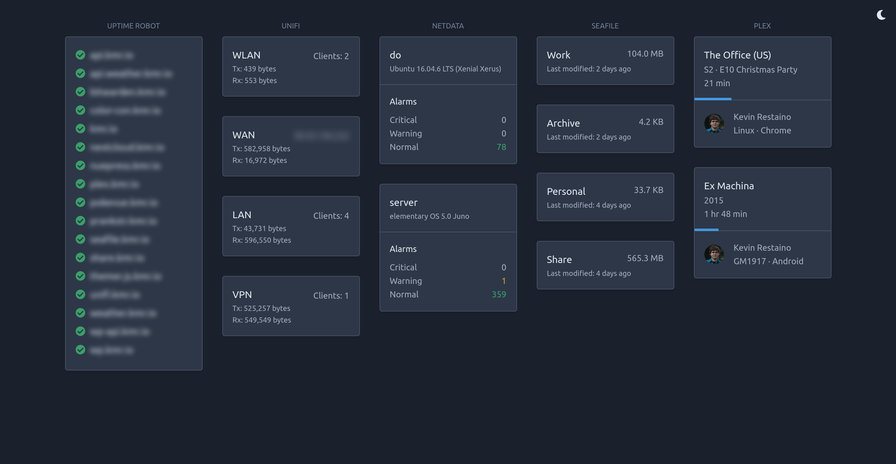Open the Personal Seafile library

pyautogui.click(x=605, y=197)
